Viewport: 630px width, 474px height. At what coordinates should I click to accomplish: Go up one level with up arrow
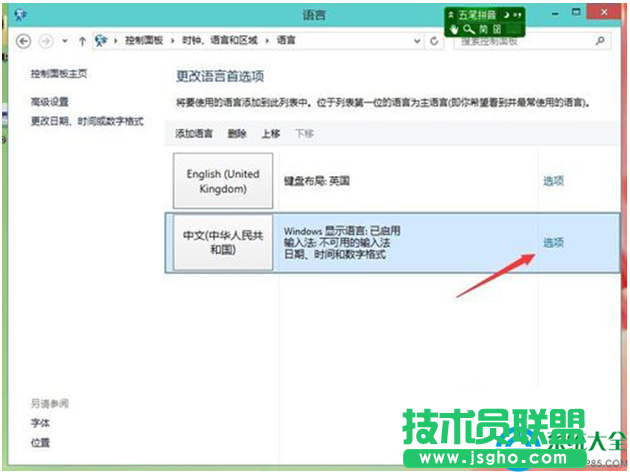point(82,41)
